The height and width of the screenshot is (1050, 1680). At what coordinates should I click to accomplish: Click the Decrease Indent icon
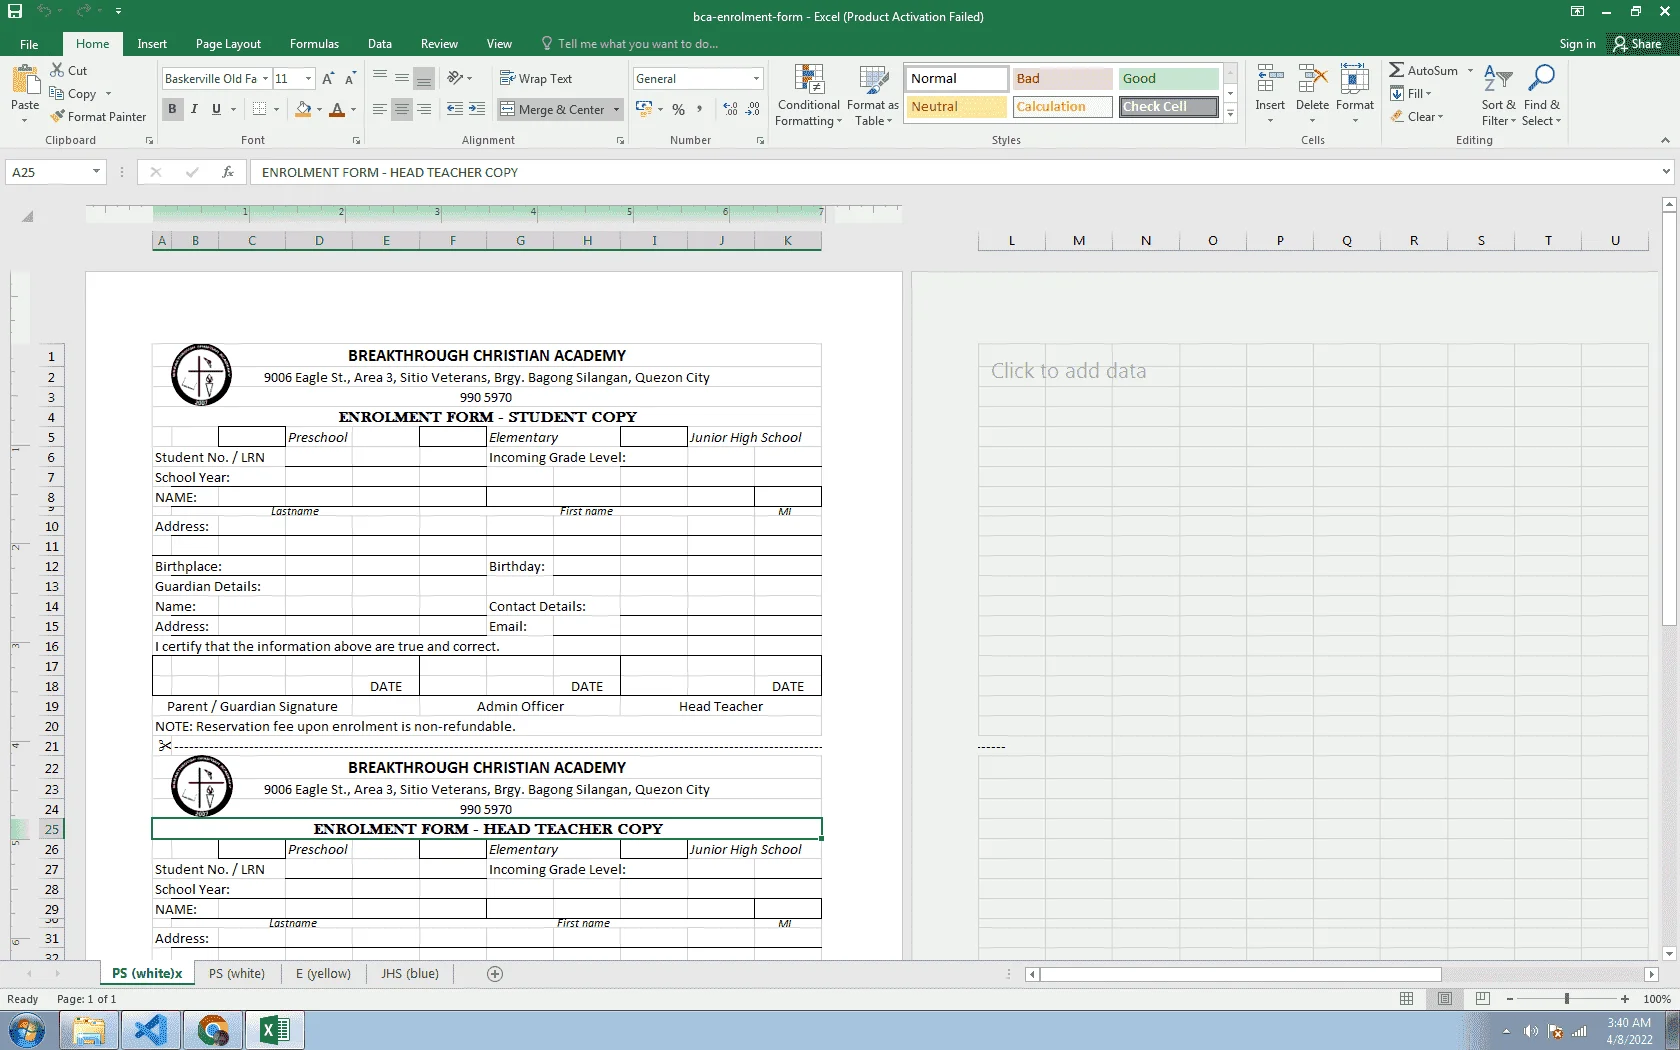[455, 109]
